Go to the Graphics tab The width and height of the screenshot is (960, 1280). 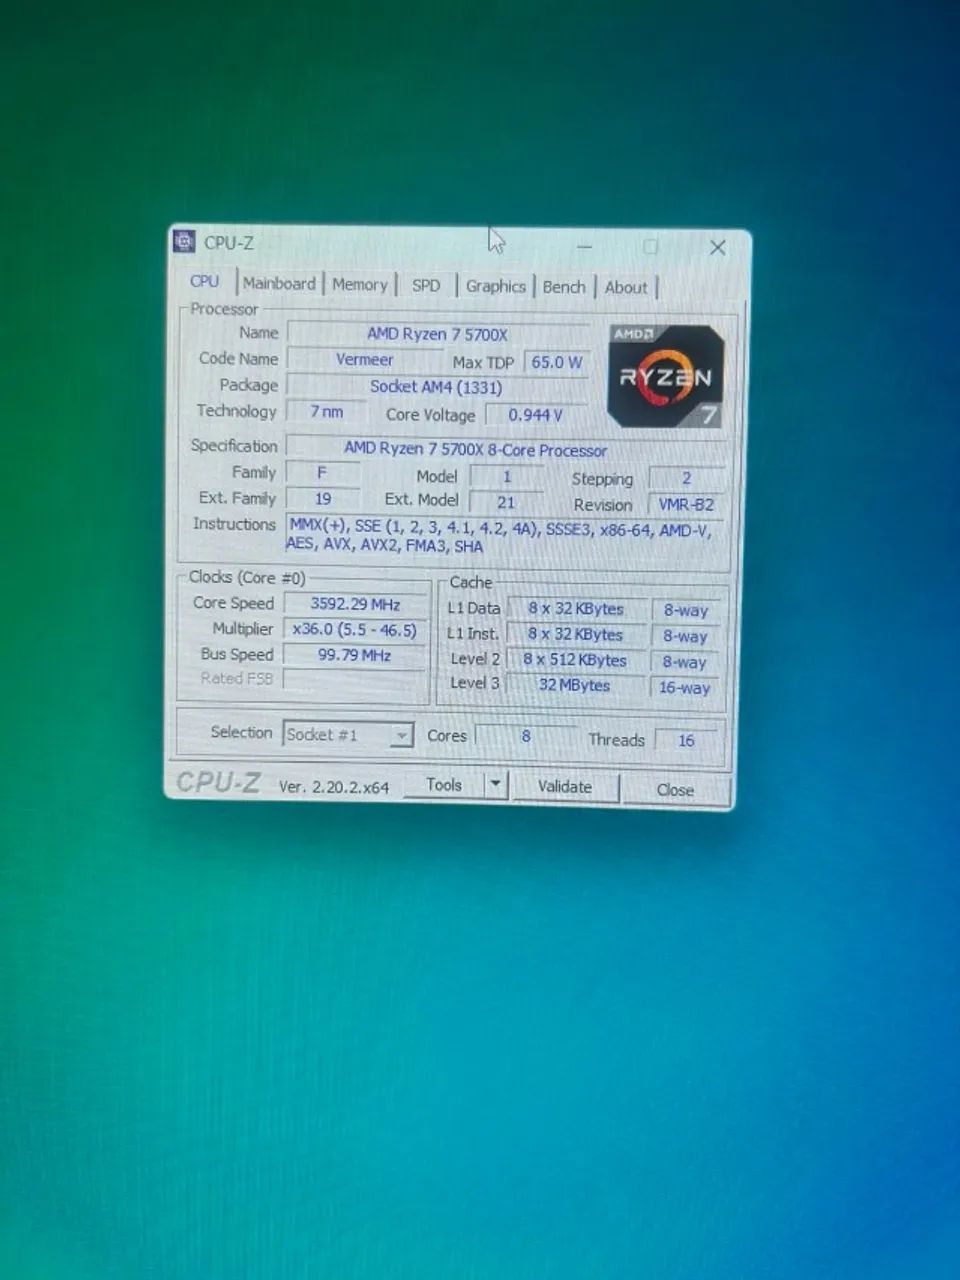(495, 287)
